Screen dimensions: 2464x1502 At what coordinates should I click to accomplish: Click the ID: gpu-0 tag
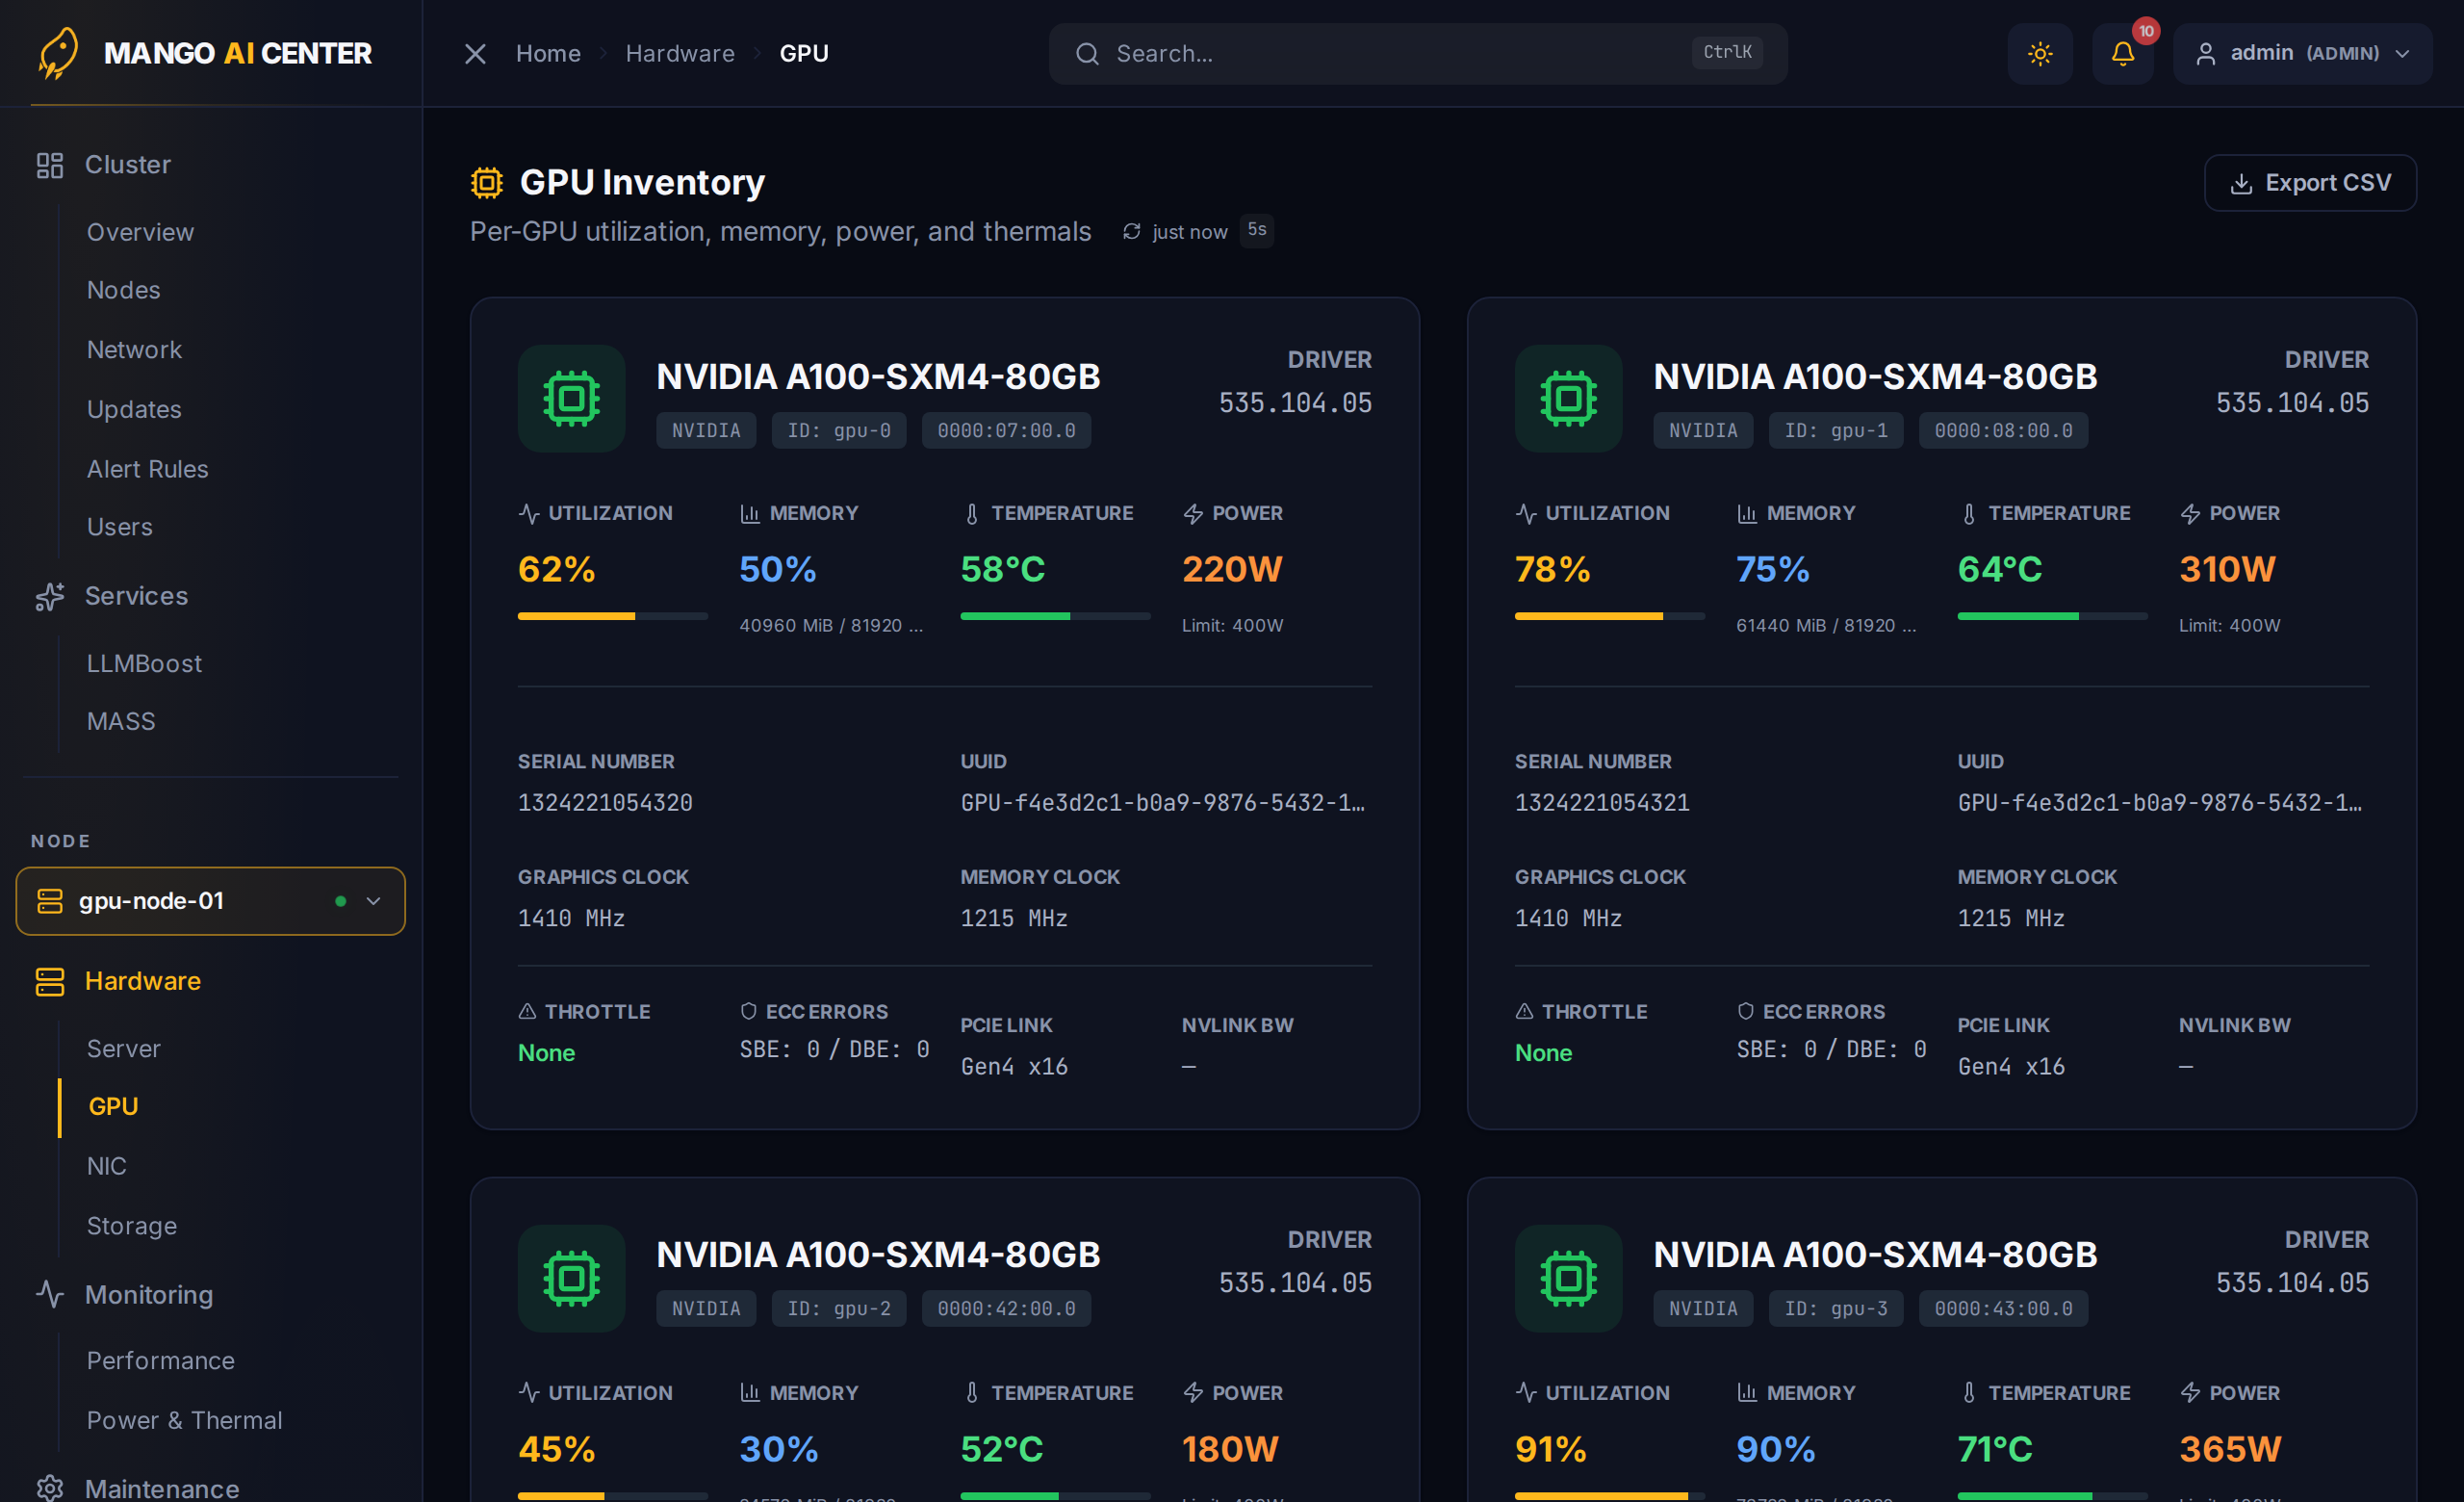tap(838, 431)
